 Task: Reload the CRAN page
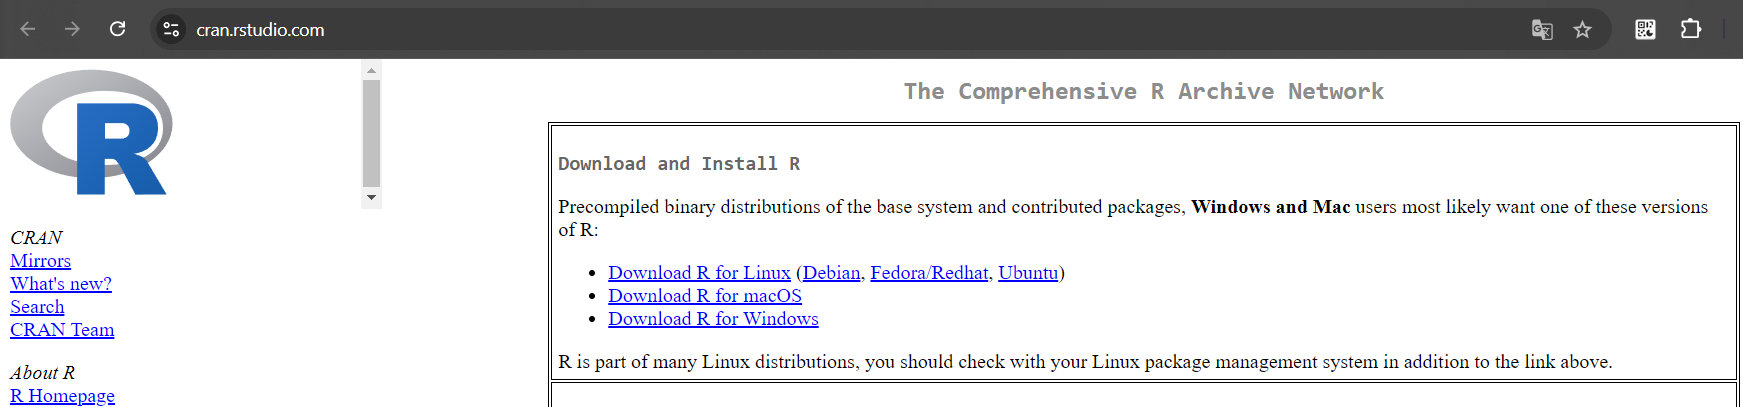click(x=117, y=29)
